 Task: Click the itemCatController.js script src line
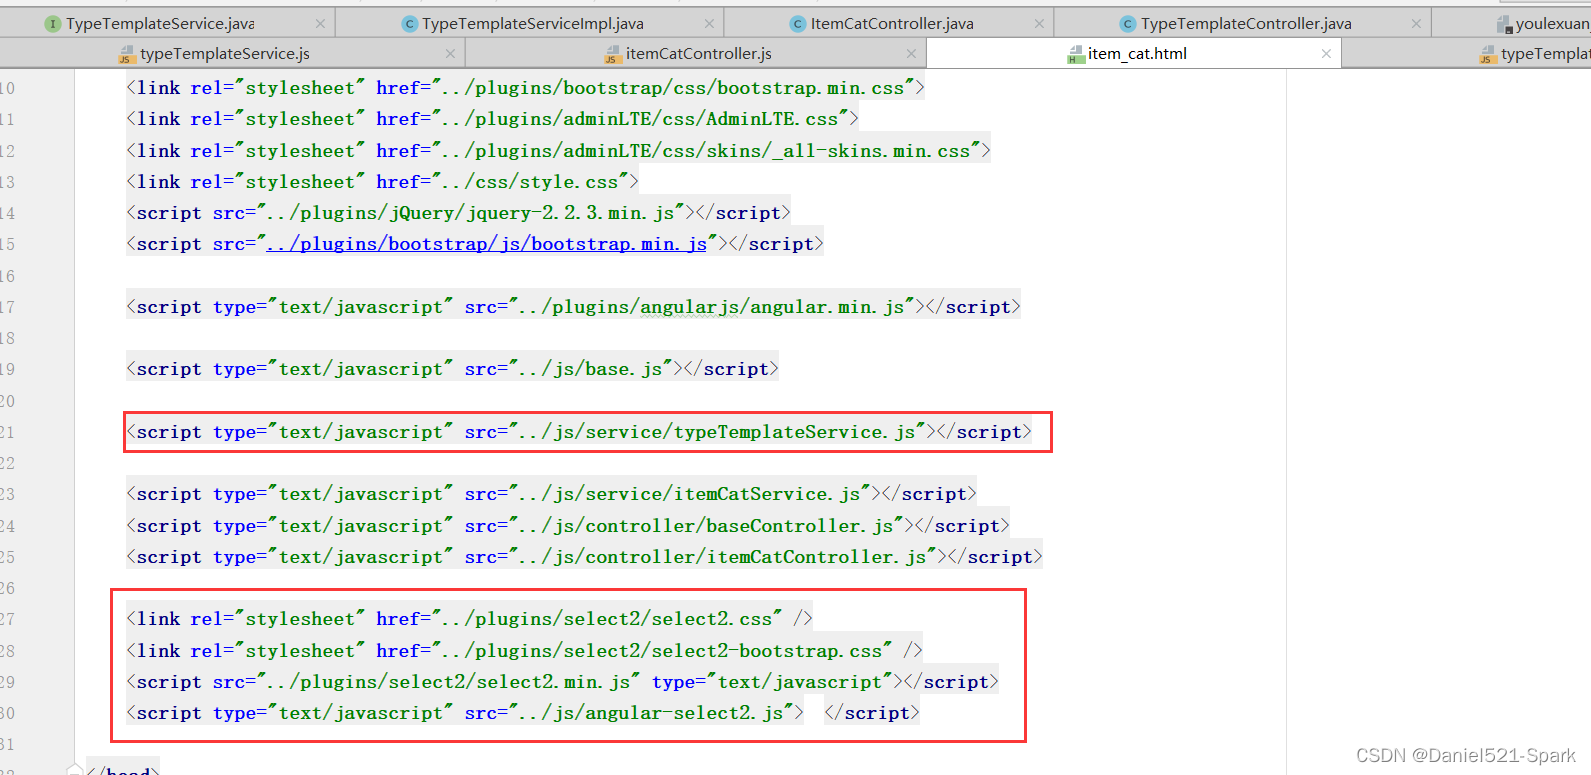(x=584, y=557)
